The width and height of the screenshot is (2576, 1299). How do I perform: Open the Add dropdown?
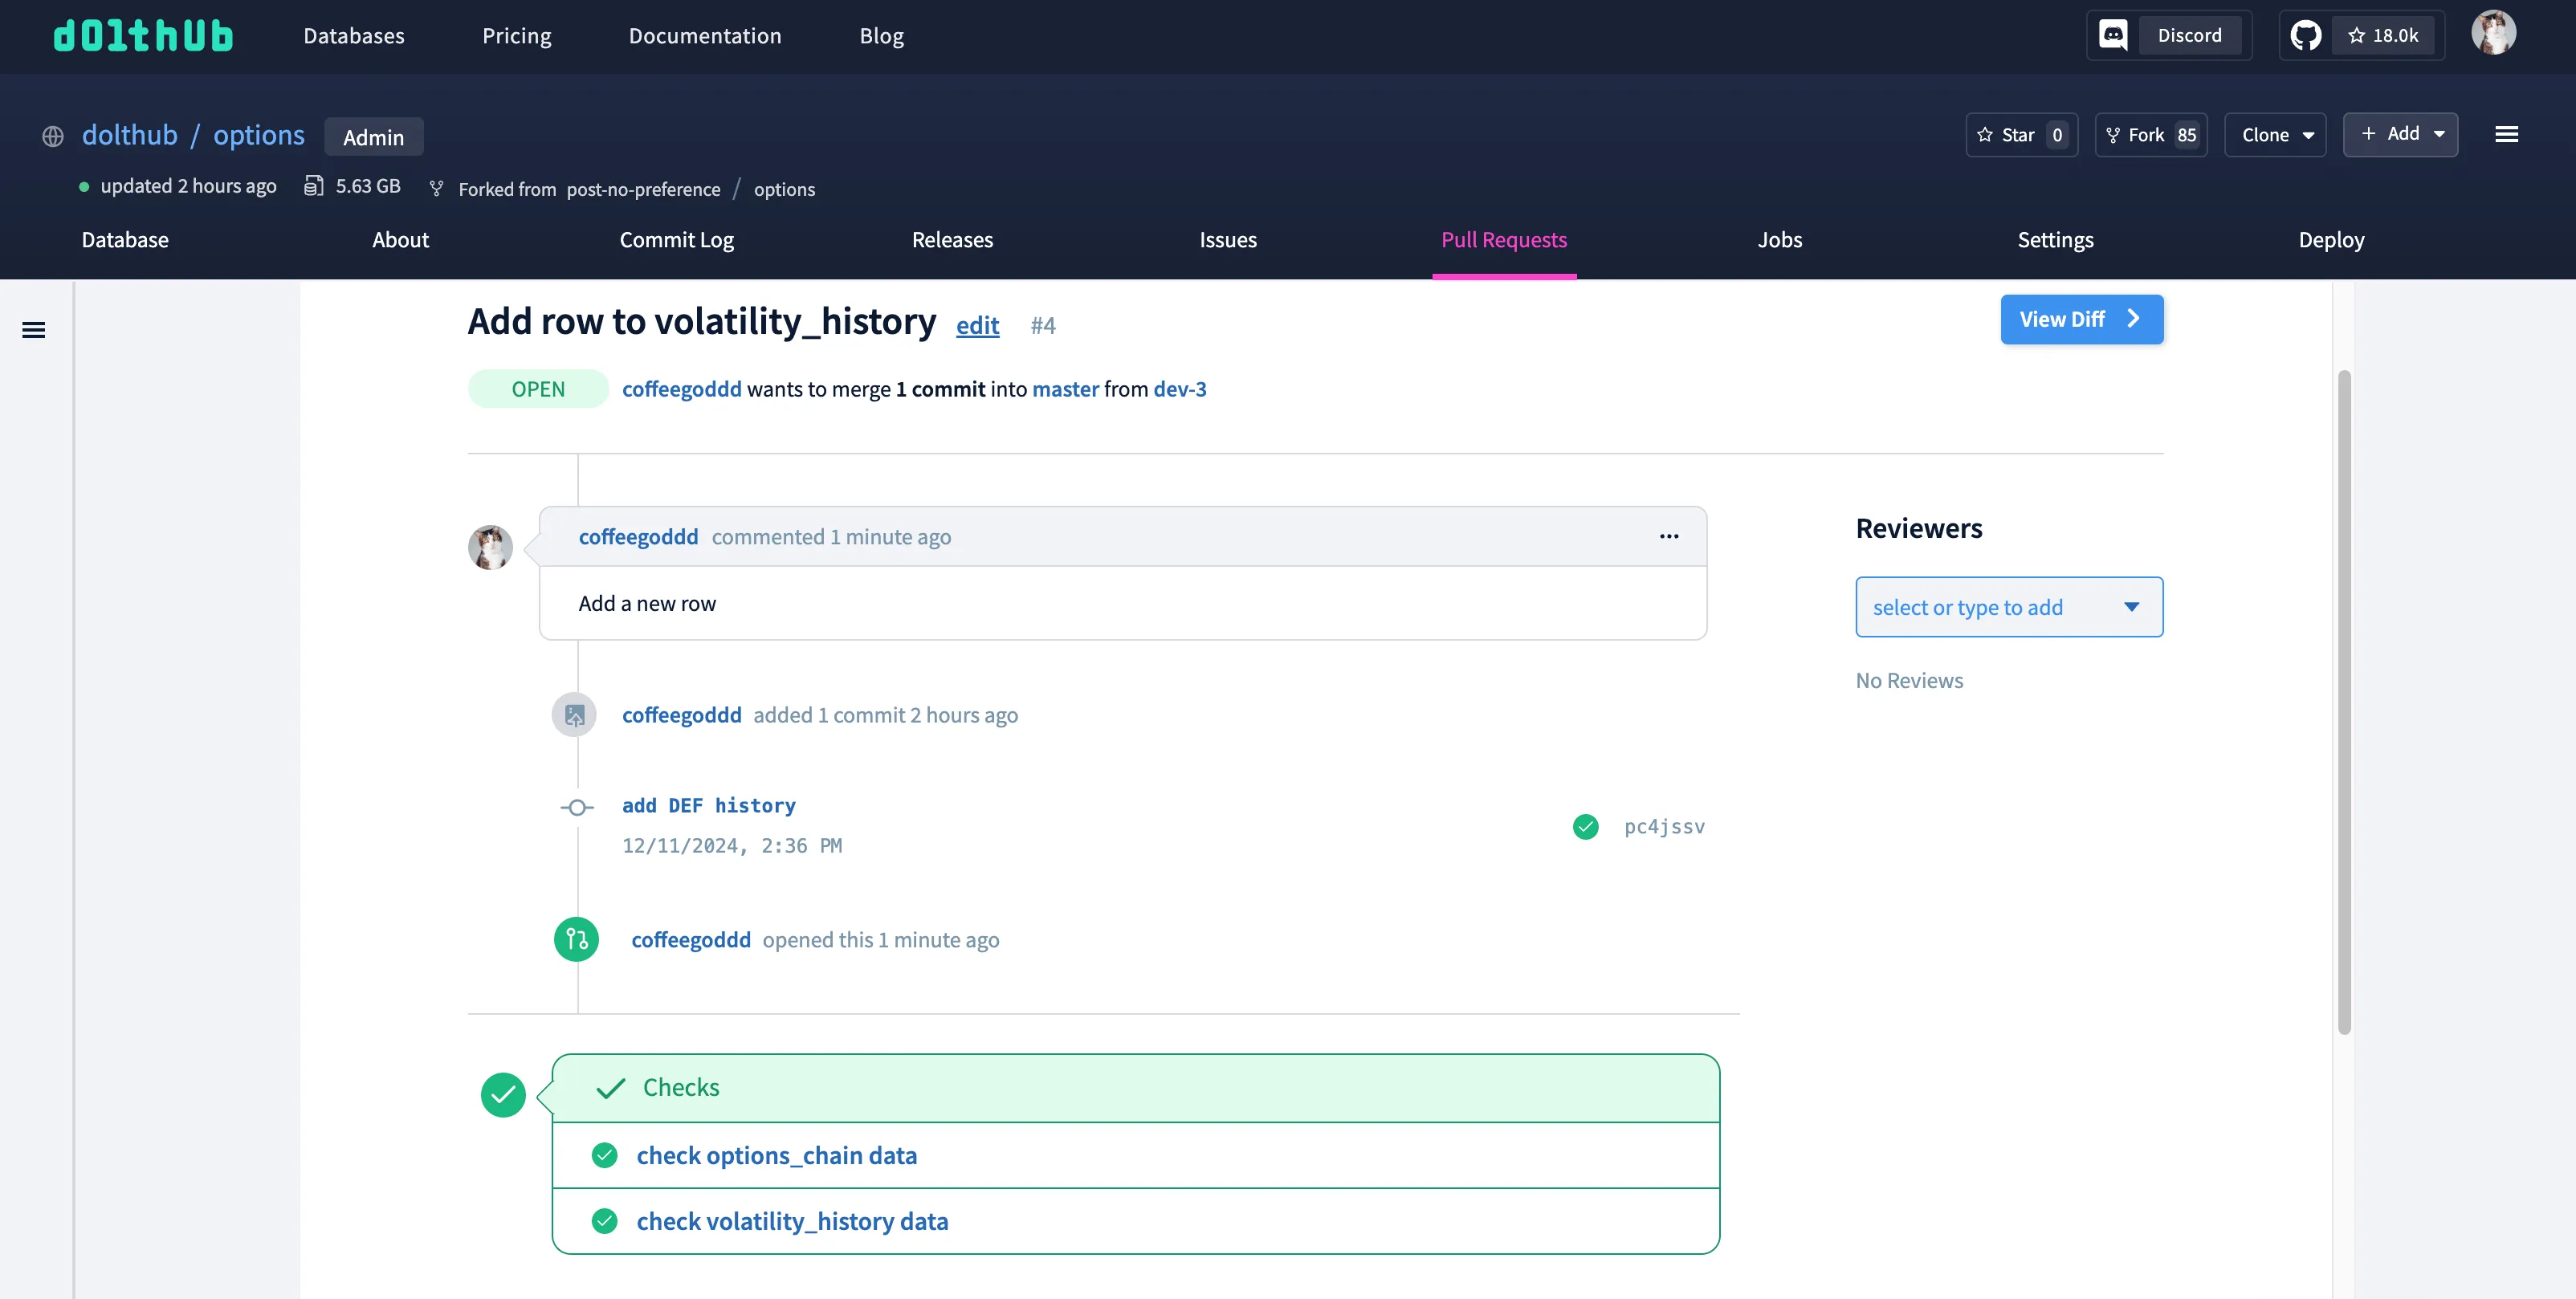(2400, 134)
